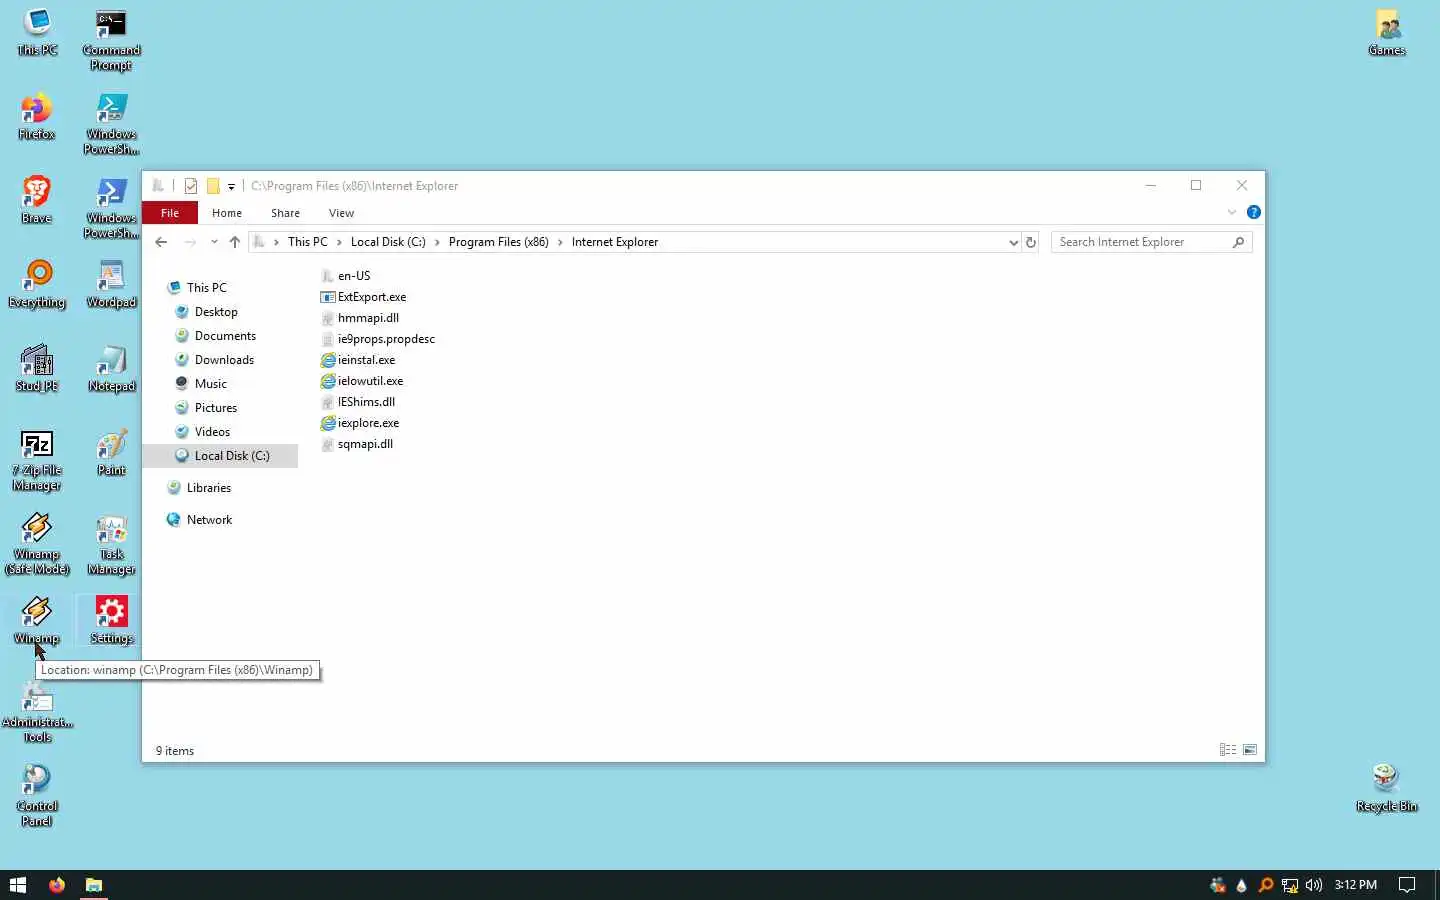Select Documents in navigation pane
This screenshot has width=1440, height=900.
[x=225, y=336]
